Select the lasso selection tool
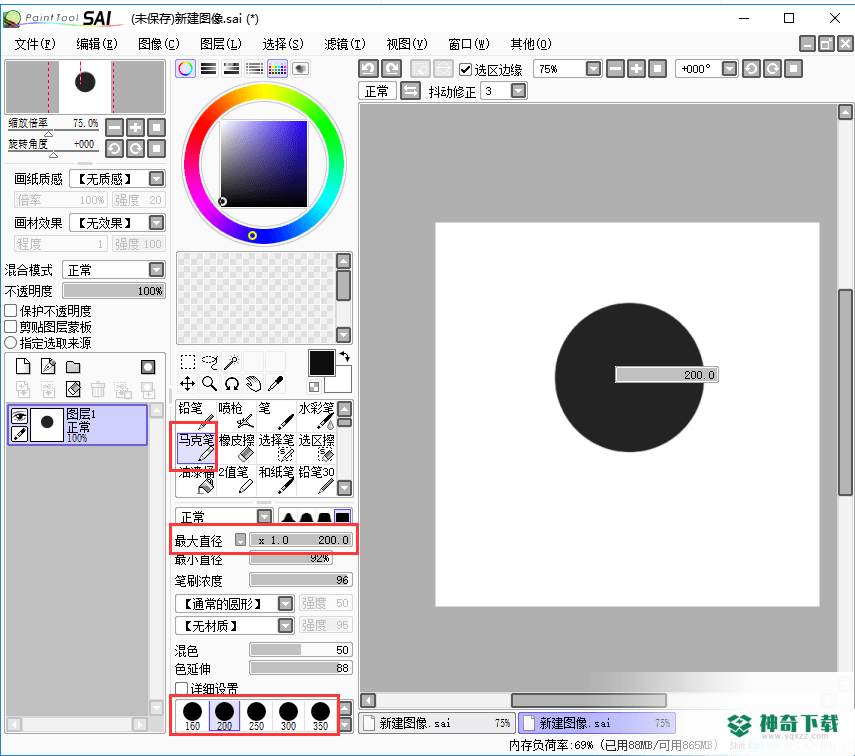 [209, 362]
